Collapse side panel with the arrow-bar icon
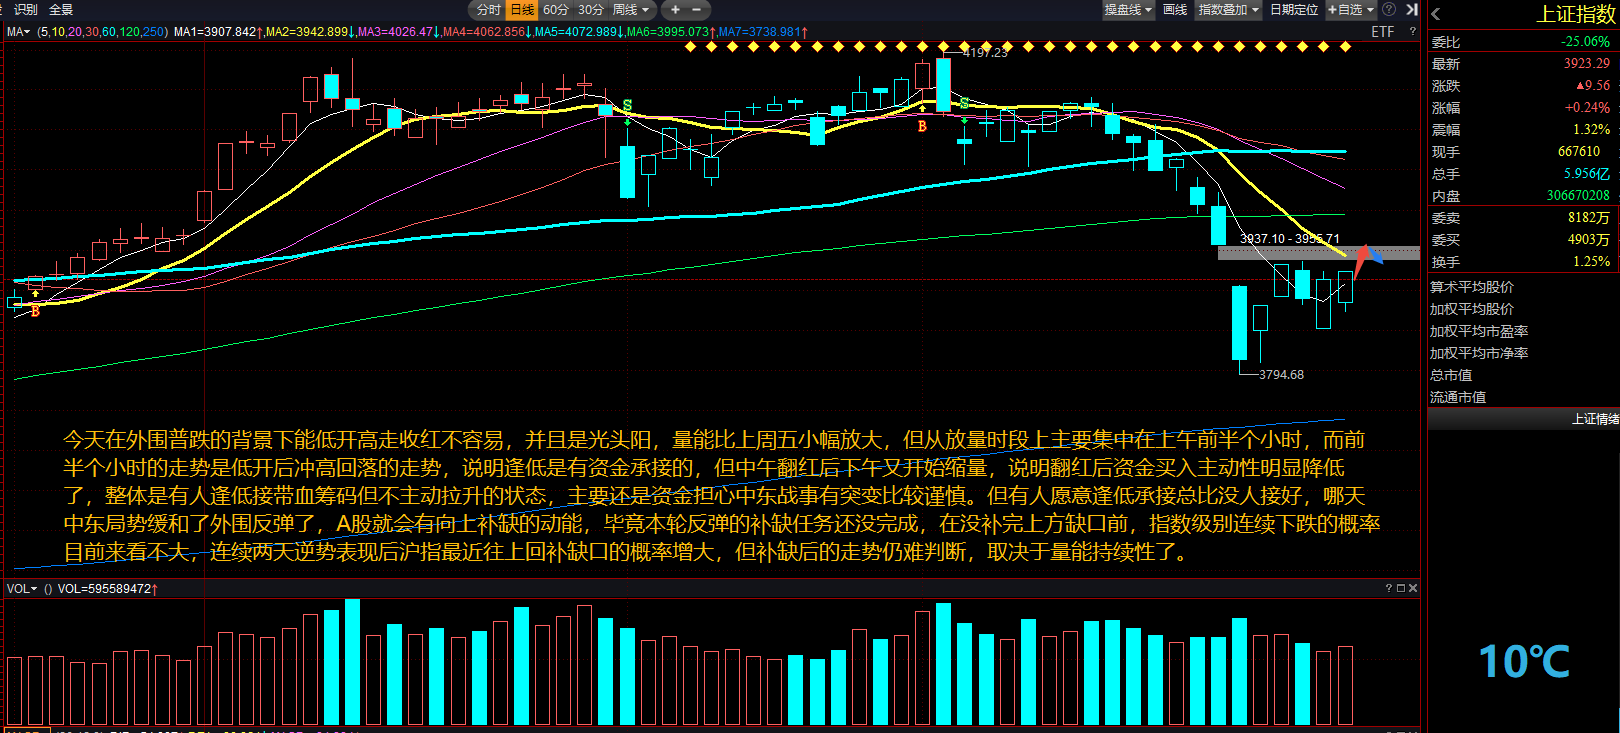This screenshot has width=1620, height=733. tap(1411, 10)
